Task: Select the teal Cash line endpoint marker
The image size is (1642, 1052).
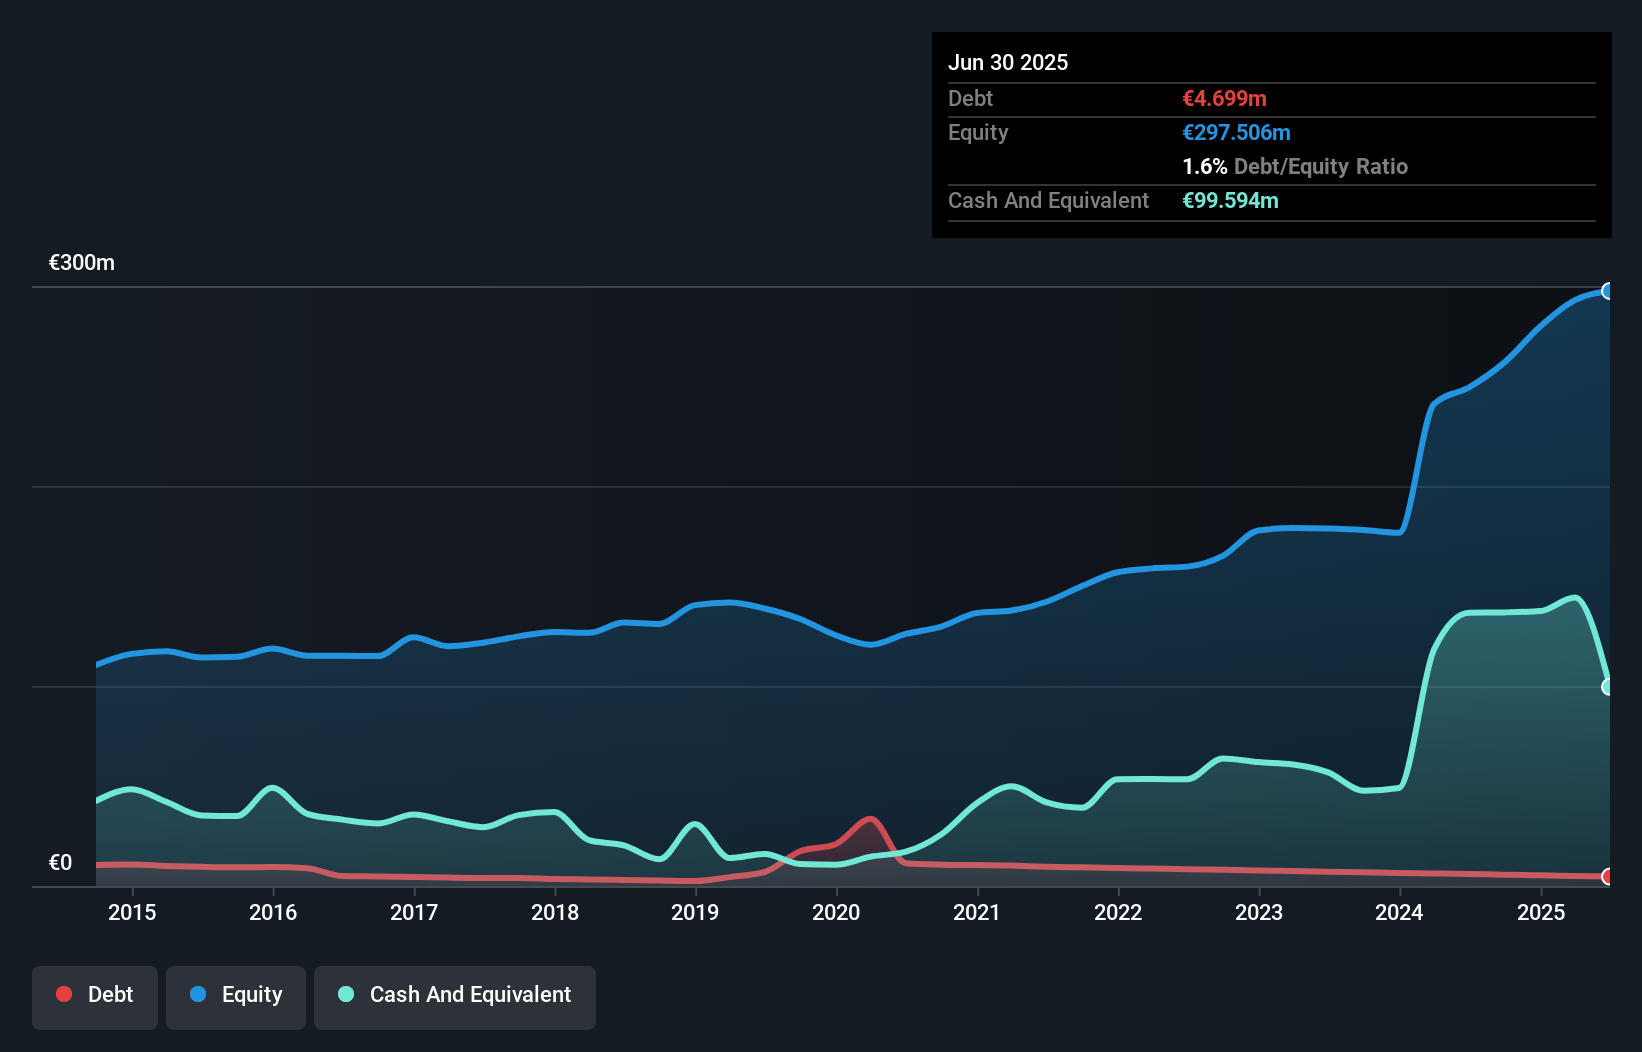Action: (x=1607, y=687)
